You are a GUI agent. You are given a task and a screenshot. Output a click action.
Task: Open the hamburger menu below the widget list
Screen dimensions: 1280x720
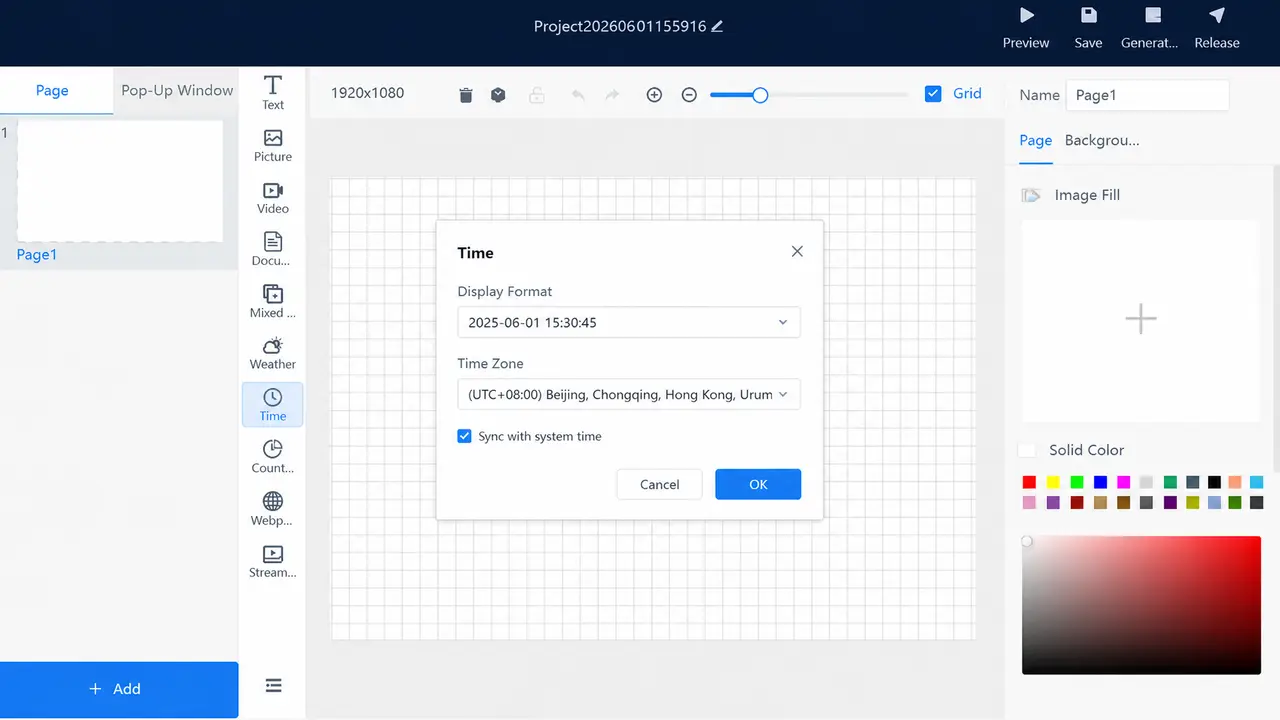[x=273, y=685]
